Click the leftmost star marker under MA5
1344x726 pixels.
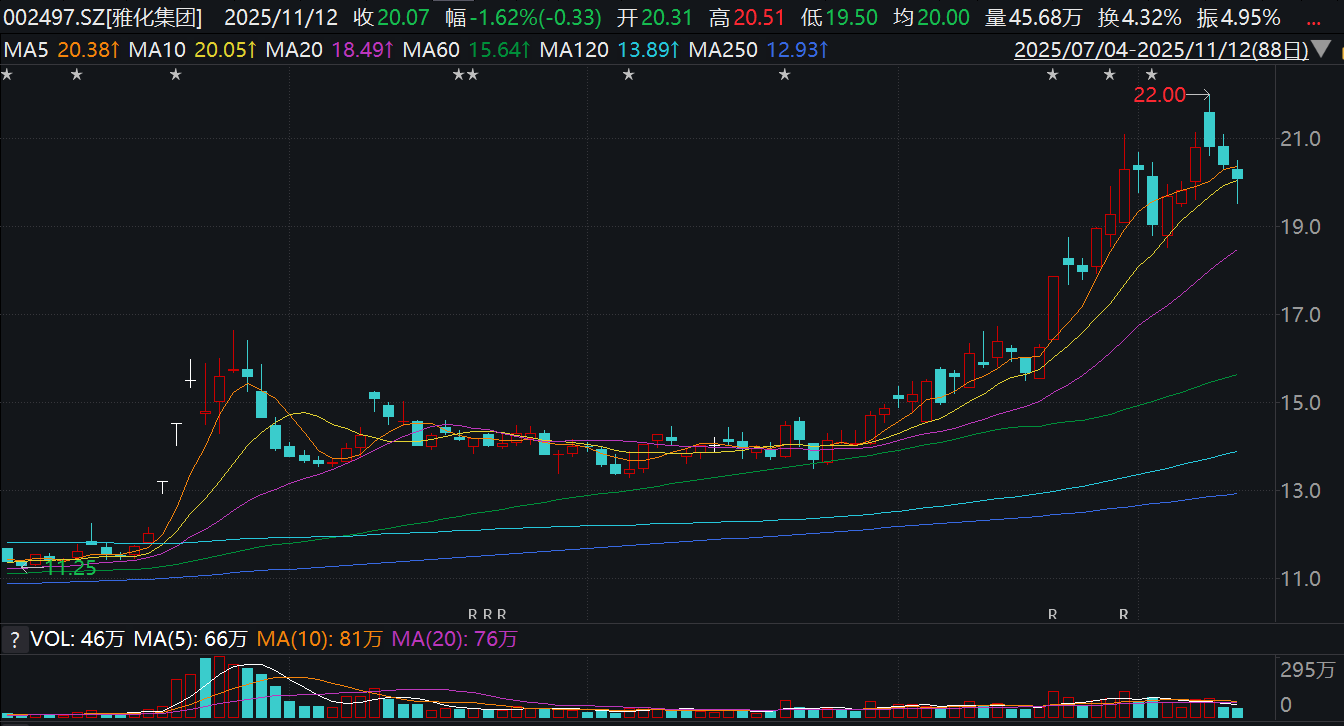tap(6, 75)
